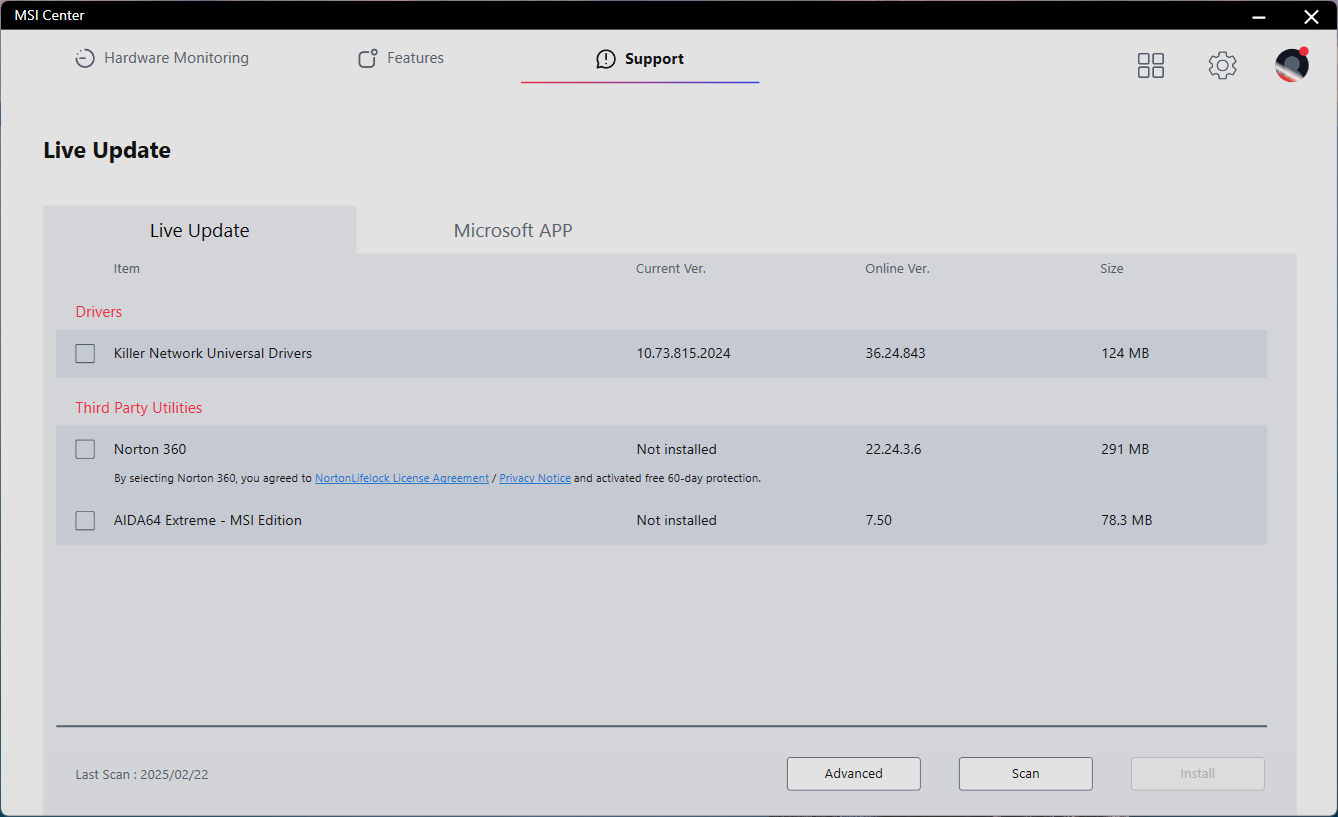This screenshot has height=817, width=1338.
Task: Click the Live Update page heading
Action: [x=107, y=151]
